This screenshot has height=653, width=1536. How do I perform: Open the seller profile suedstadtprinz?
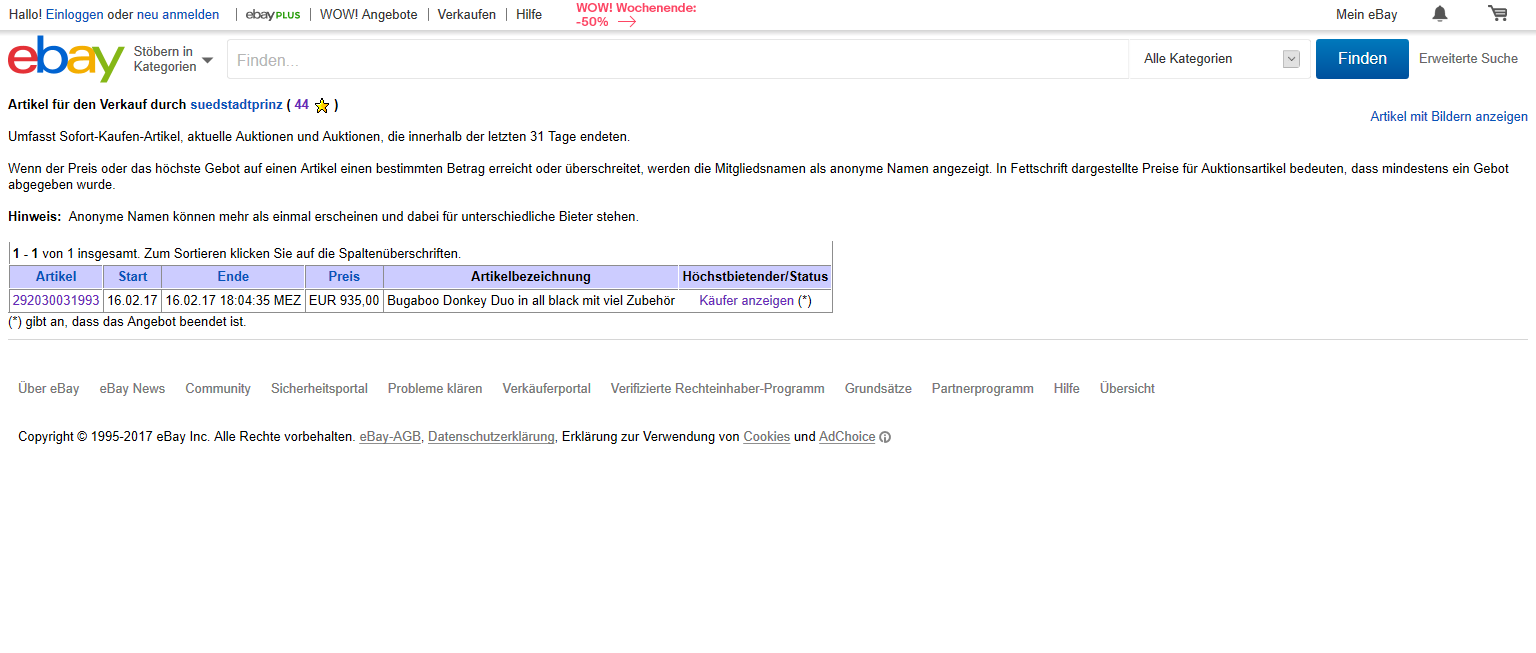pyautogui.click(x=236, y=105)
